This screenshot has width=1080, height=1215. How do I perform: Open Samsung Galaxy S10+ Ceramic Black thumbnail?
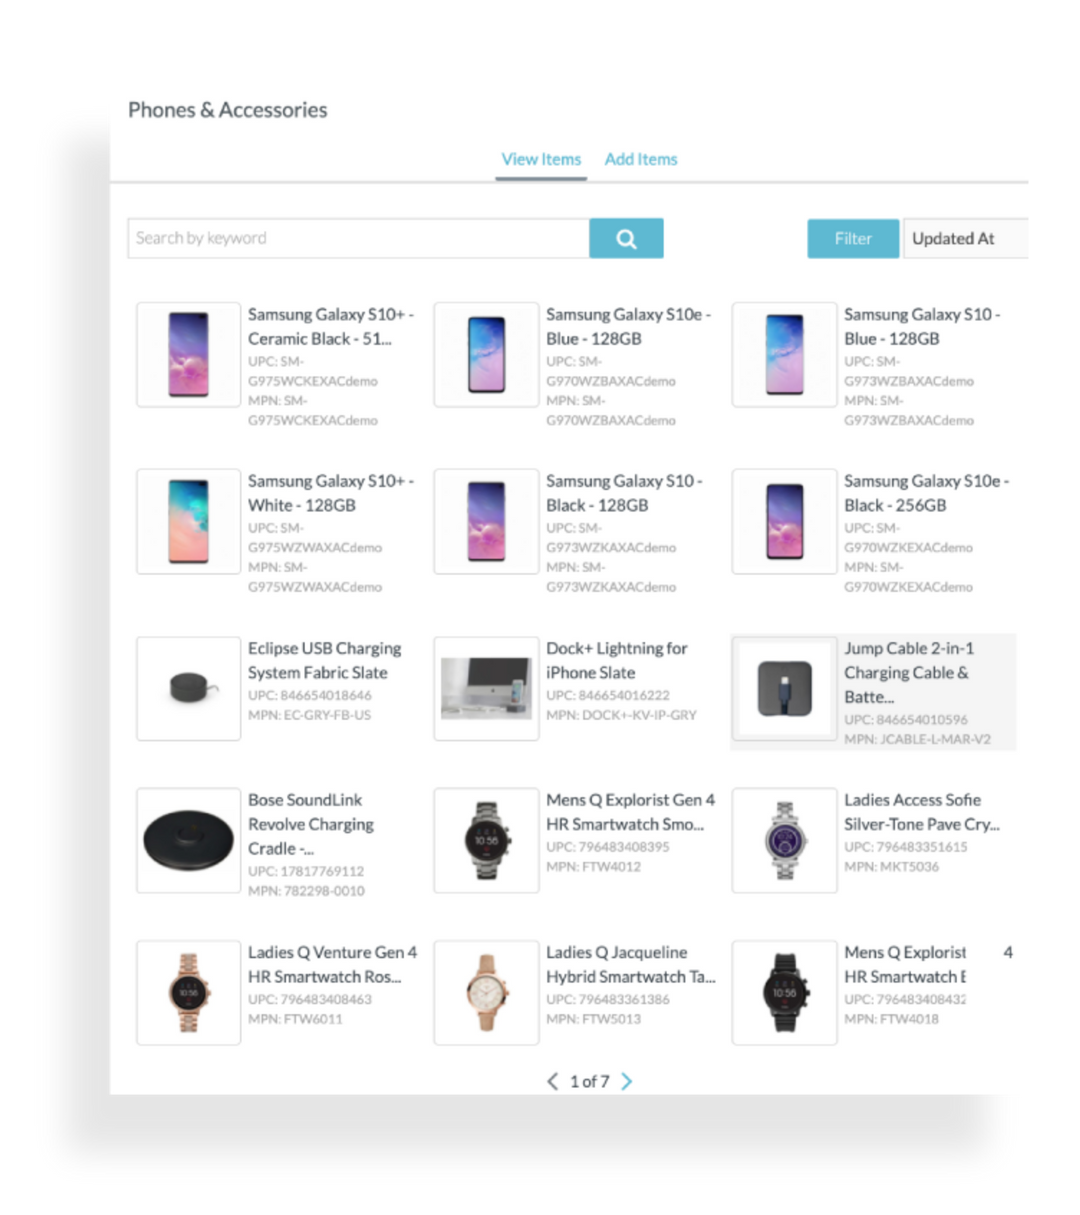click(188, 354)
